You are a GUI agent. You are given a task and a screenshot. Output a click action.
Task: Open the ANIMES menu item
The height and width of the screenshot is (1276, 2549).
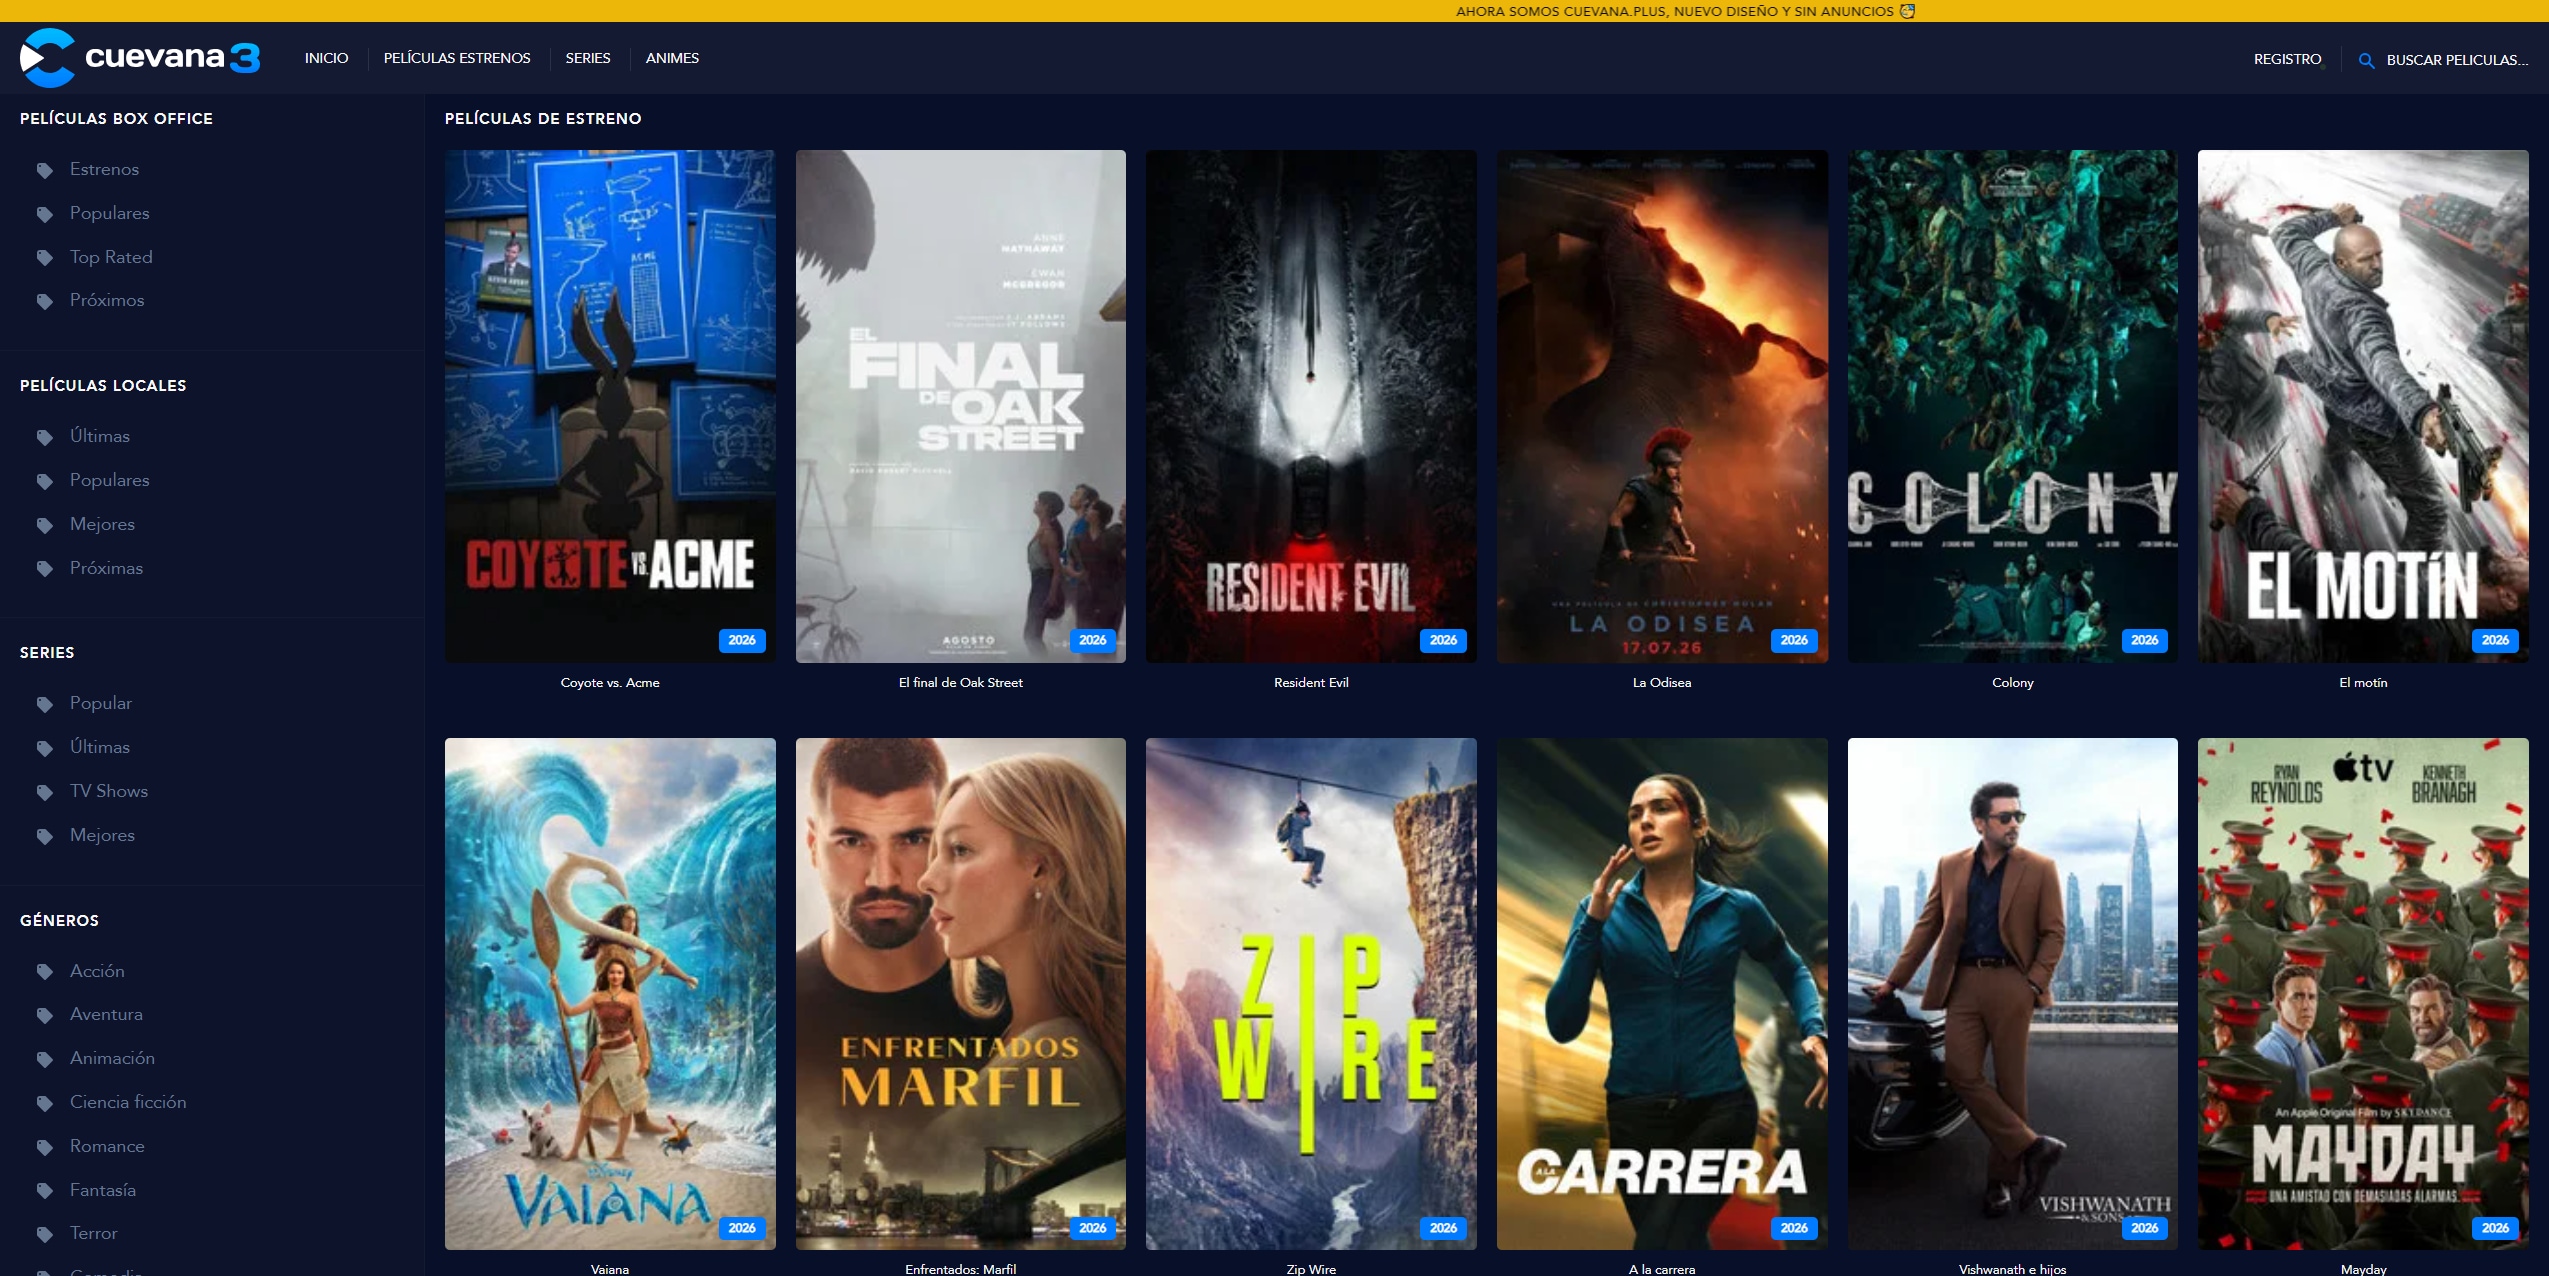click(x=672, y=58)
